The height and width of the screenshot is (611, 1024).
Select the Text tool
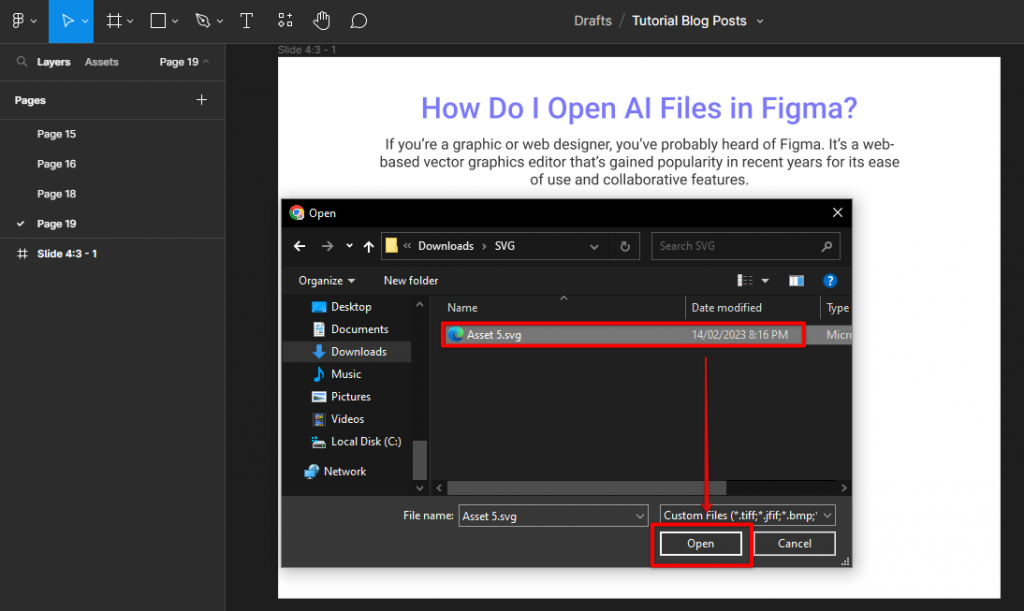click(246, 21)
